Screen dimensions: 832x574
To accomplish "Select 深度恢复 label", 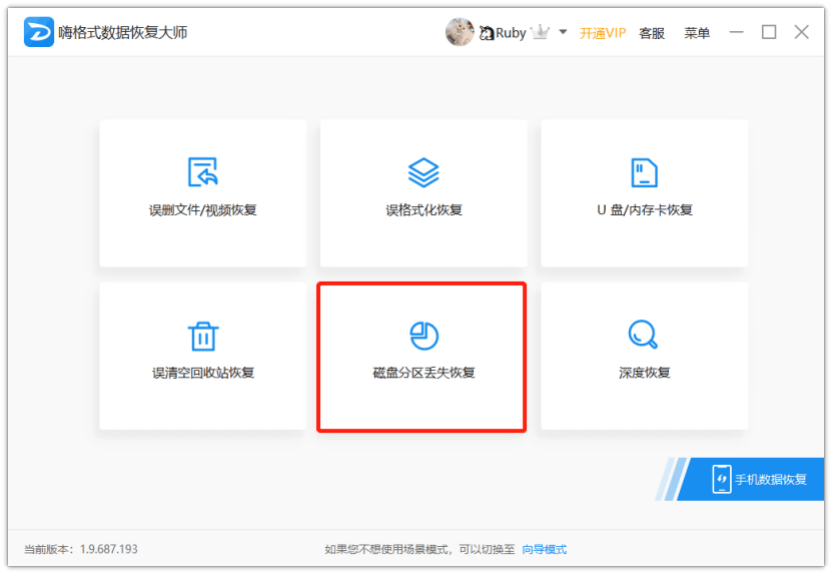I will pyautogui.click(x=644, y=373).
